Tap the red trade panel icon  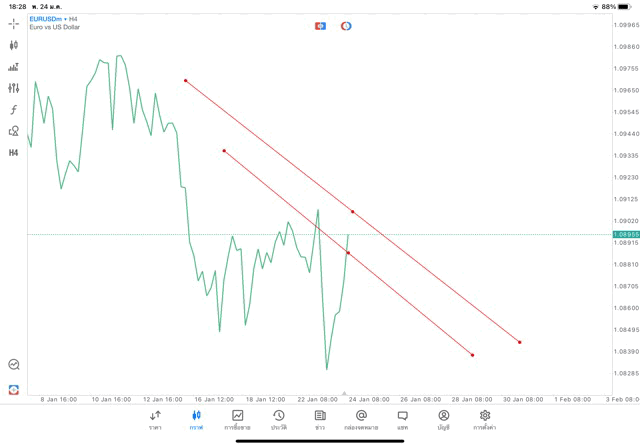[x=320, y=25]
